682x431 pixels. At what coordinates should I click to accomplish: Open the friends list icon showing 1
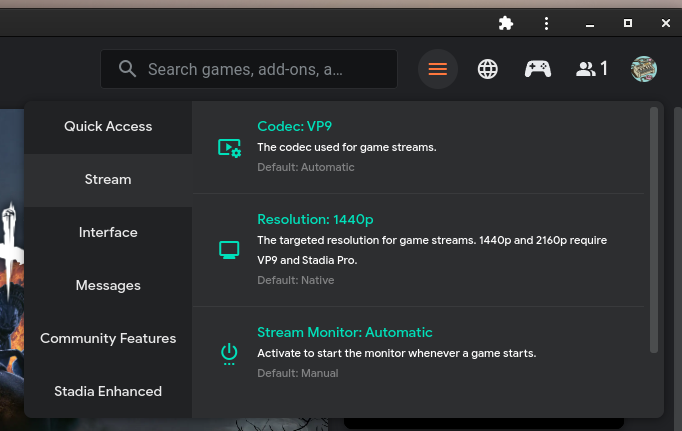(x=592, y=69)
